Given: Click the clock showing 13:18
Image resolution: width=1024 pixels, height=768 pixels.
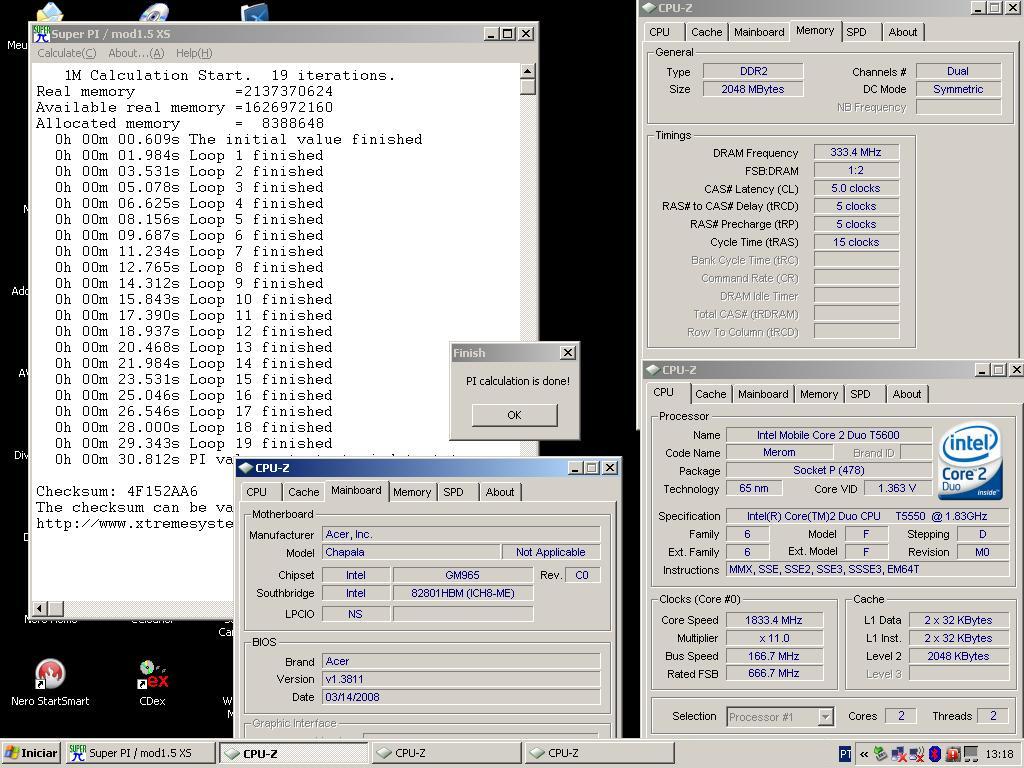Looking at the screenshot, I should [999, 754].
